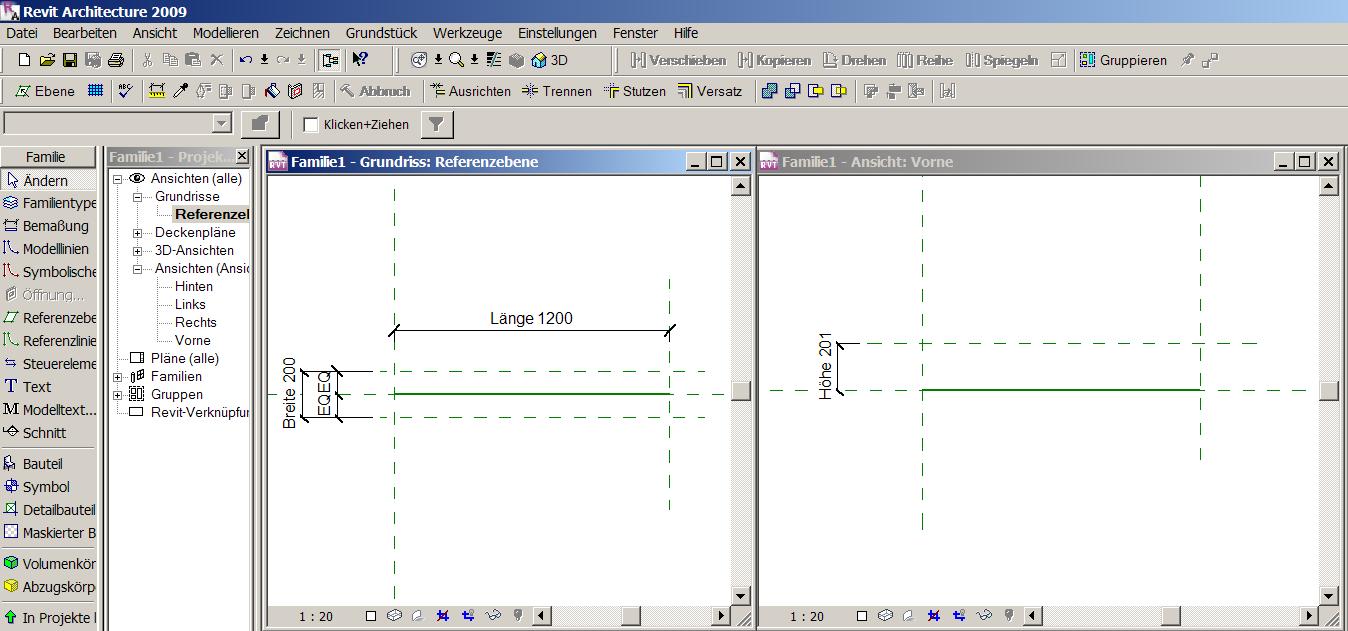1348x631 pixels.
Task: Click the detail level icon in Ansicht Vorne view bar
Action: pyautogui.click(x=861, y=616)
